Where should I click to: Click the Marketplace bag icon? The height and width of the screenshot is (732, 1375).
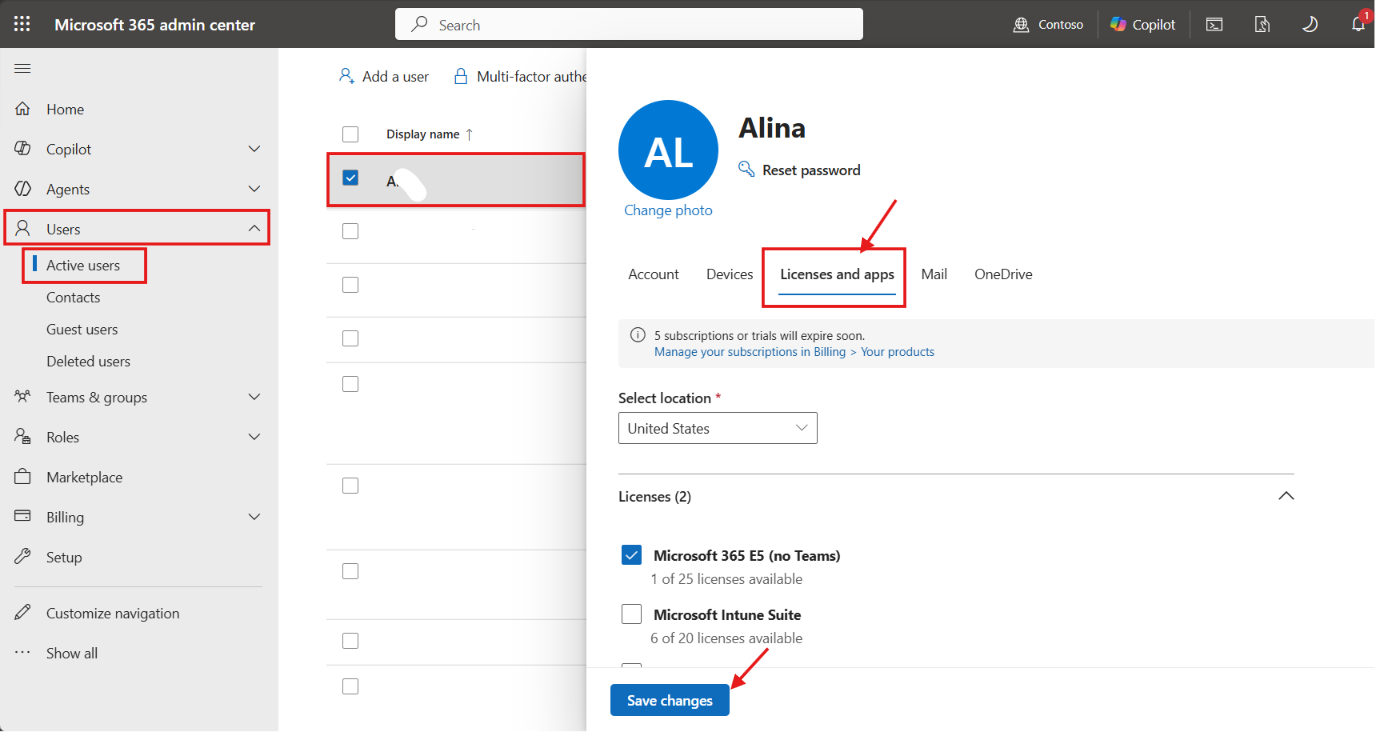coord(23,477)
